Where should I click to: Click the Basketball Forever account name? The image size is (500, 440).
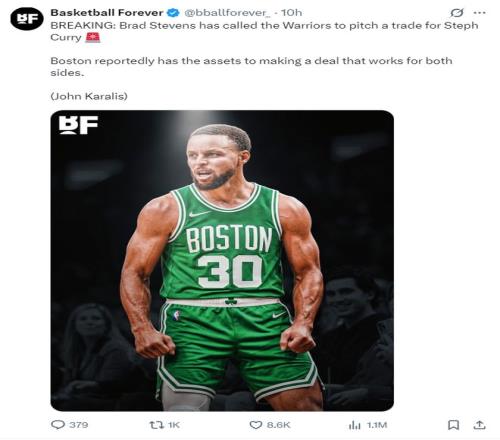(107, 13)
